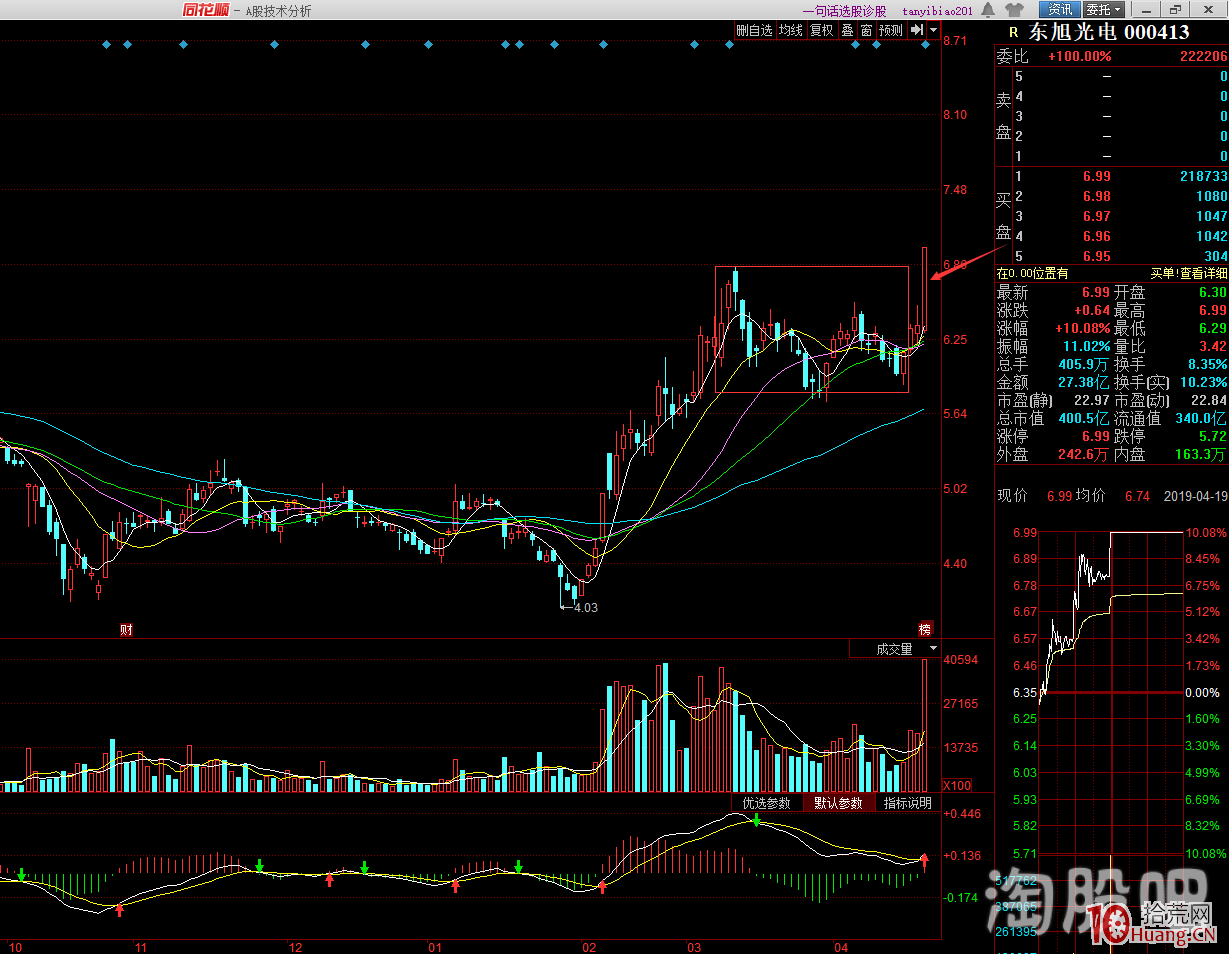The image size is (1229, 954).
Task: Click the tallest latest volume bar
Action: click(925, 725)
